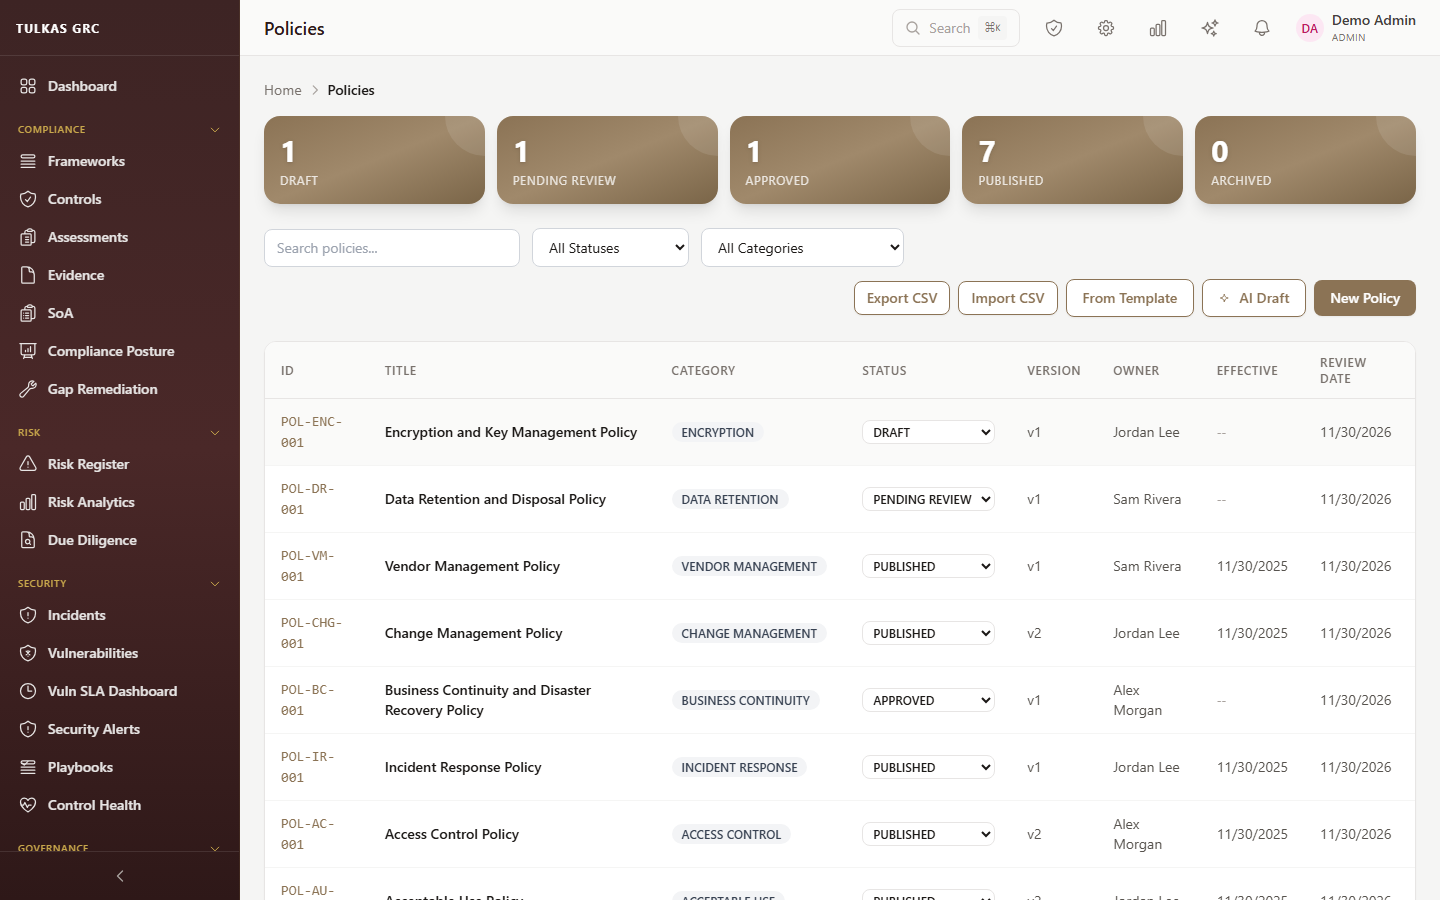The height and width of the screenshot is (900, 1440).
Task: Open settings gear in the top bar
Action: point(1106,28)
